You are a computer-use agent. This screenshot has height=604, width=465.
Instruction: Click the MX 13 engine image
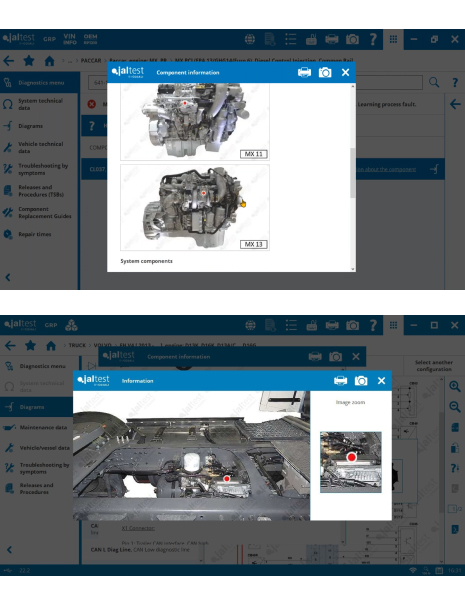click(x=195, y=208)
